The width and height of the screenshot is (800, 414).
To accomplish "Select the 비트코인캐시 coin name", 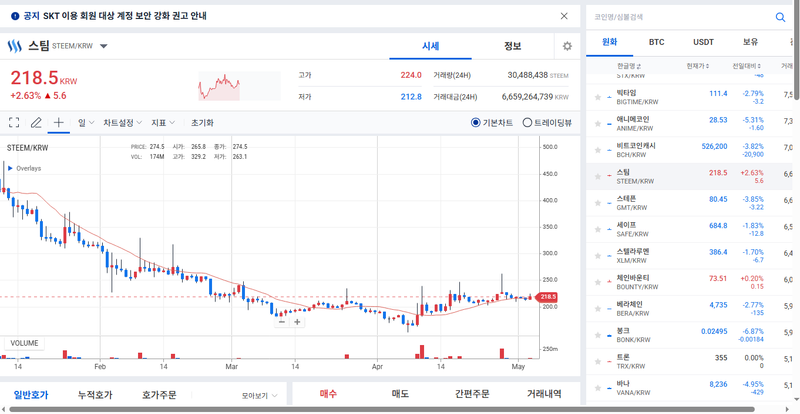I will [x=636, y=145].
